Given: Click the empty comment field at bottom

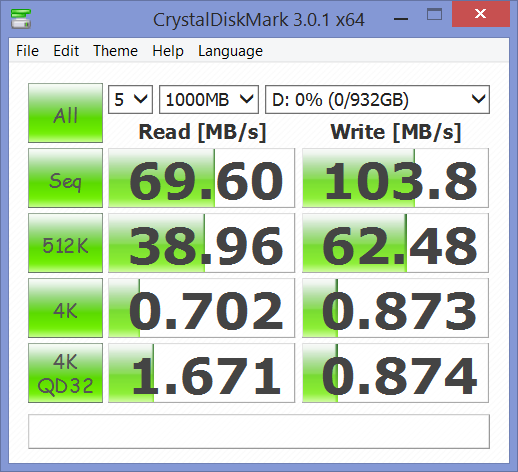Looking at the screenshot, I should coord(259,432).
